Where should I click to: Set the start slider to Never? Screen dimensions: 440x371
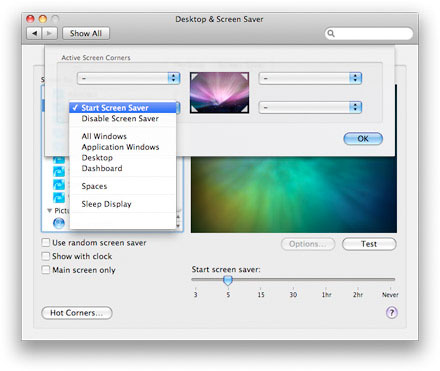(x=390, y=280)
